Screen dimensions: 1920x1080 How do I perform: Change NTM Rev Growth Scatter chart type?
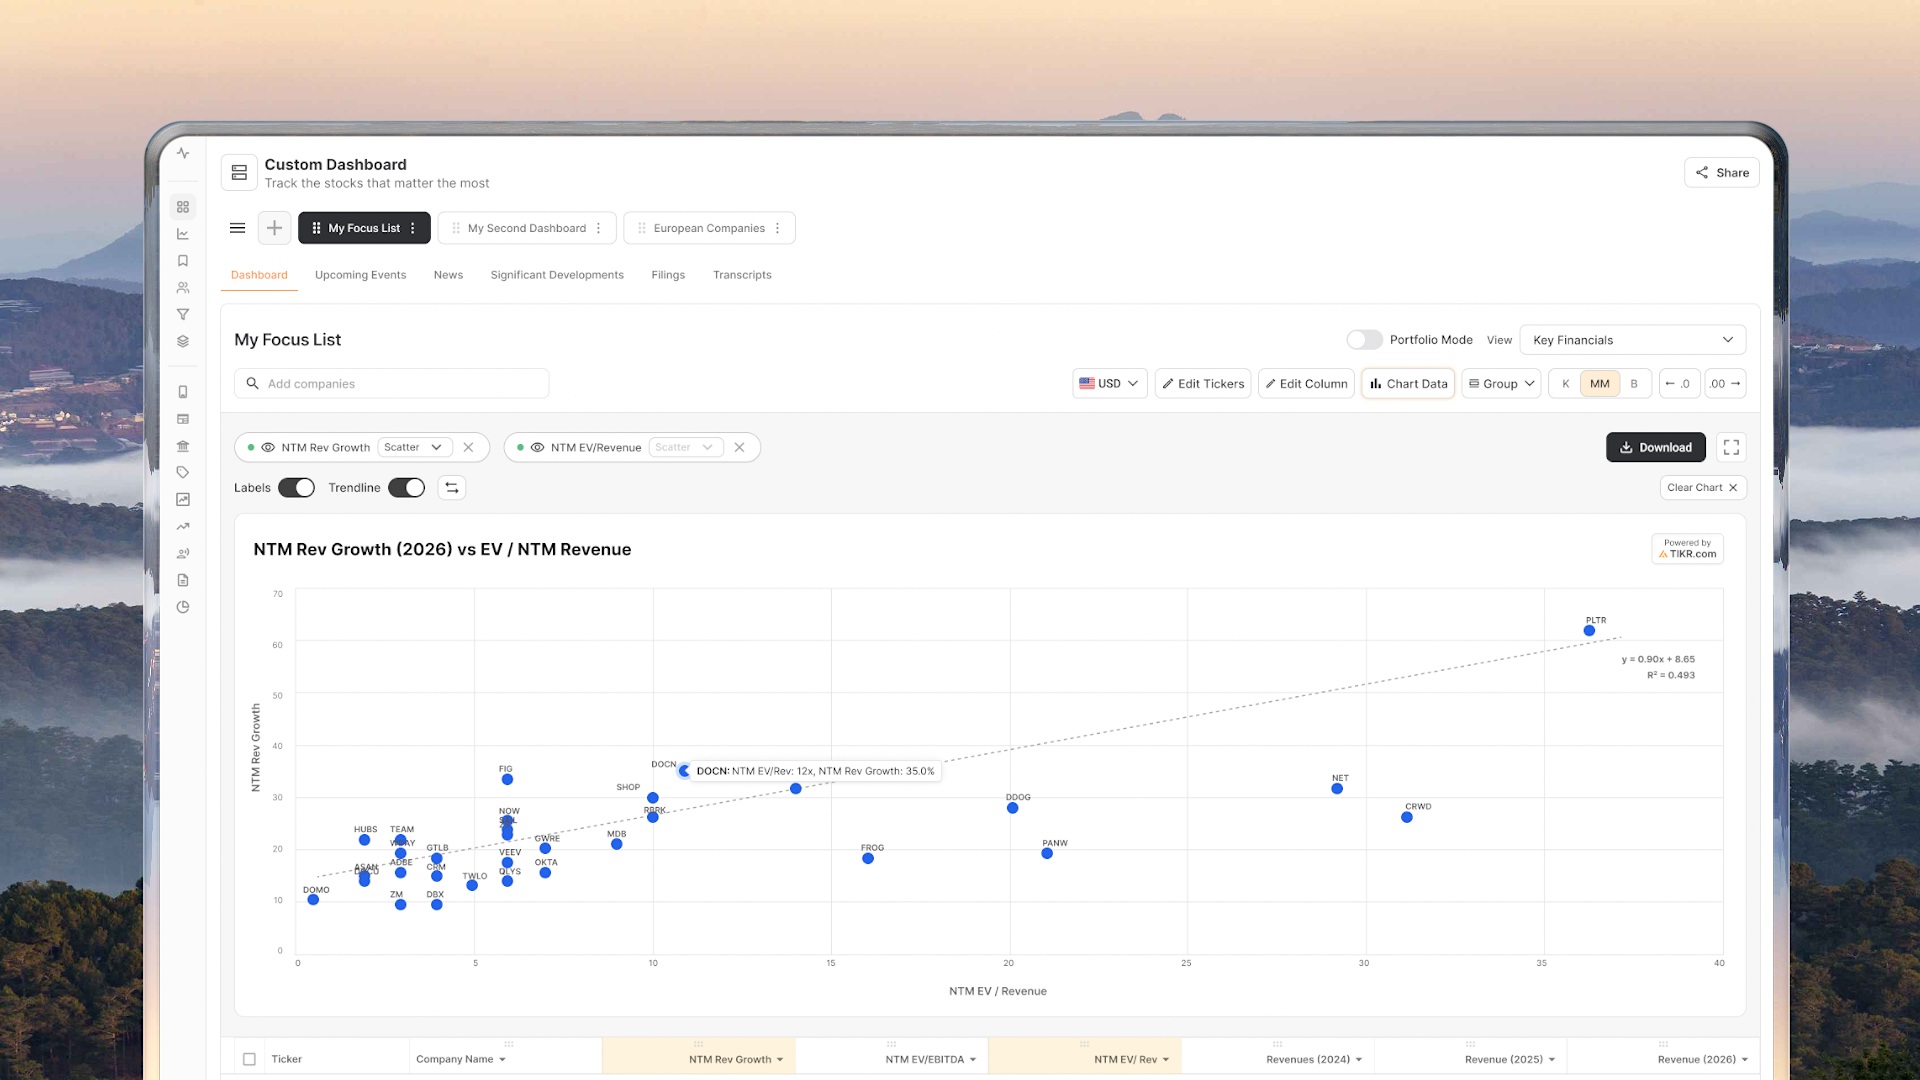[x=414, y=448]
